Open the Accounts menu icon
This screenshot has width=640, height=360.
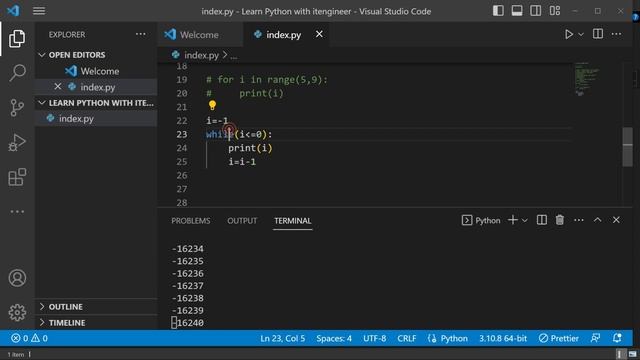coord(17,278)
